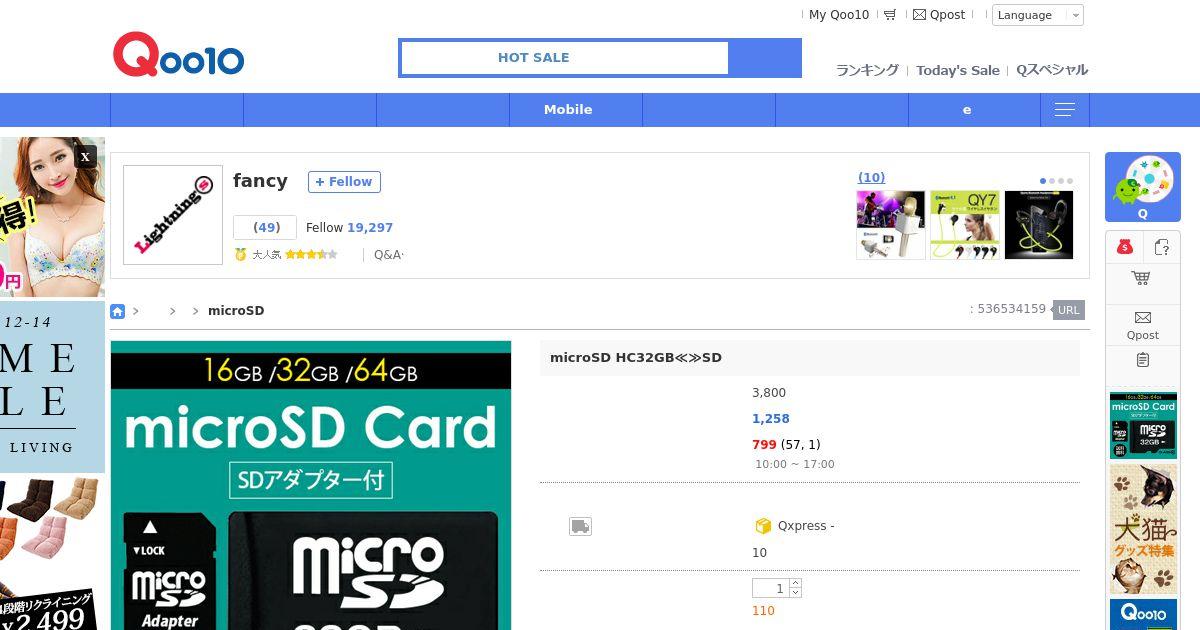Click the time sale price 799
This screenshot has width=1200, height=630.
click(764, 445)
